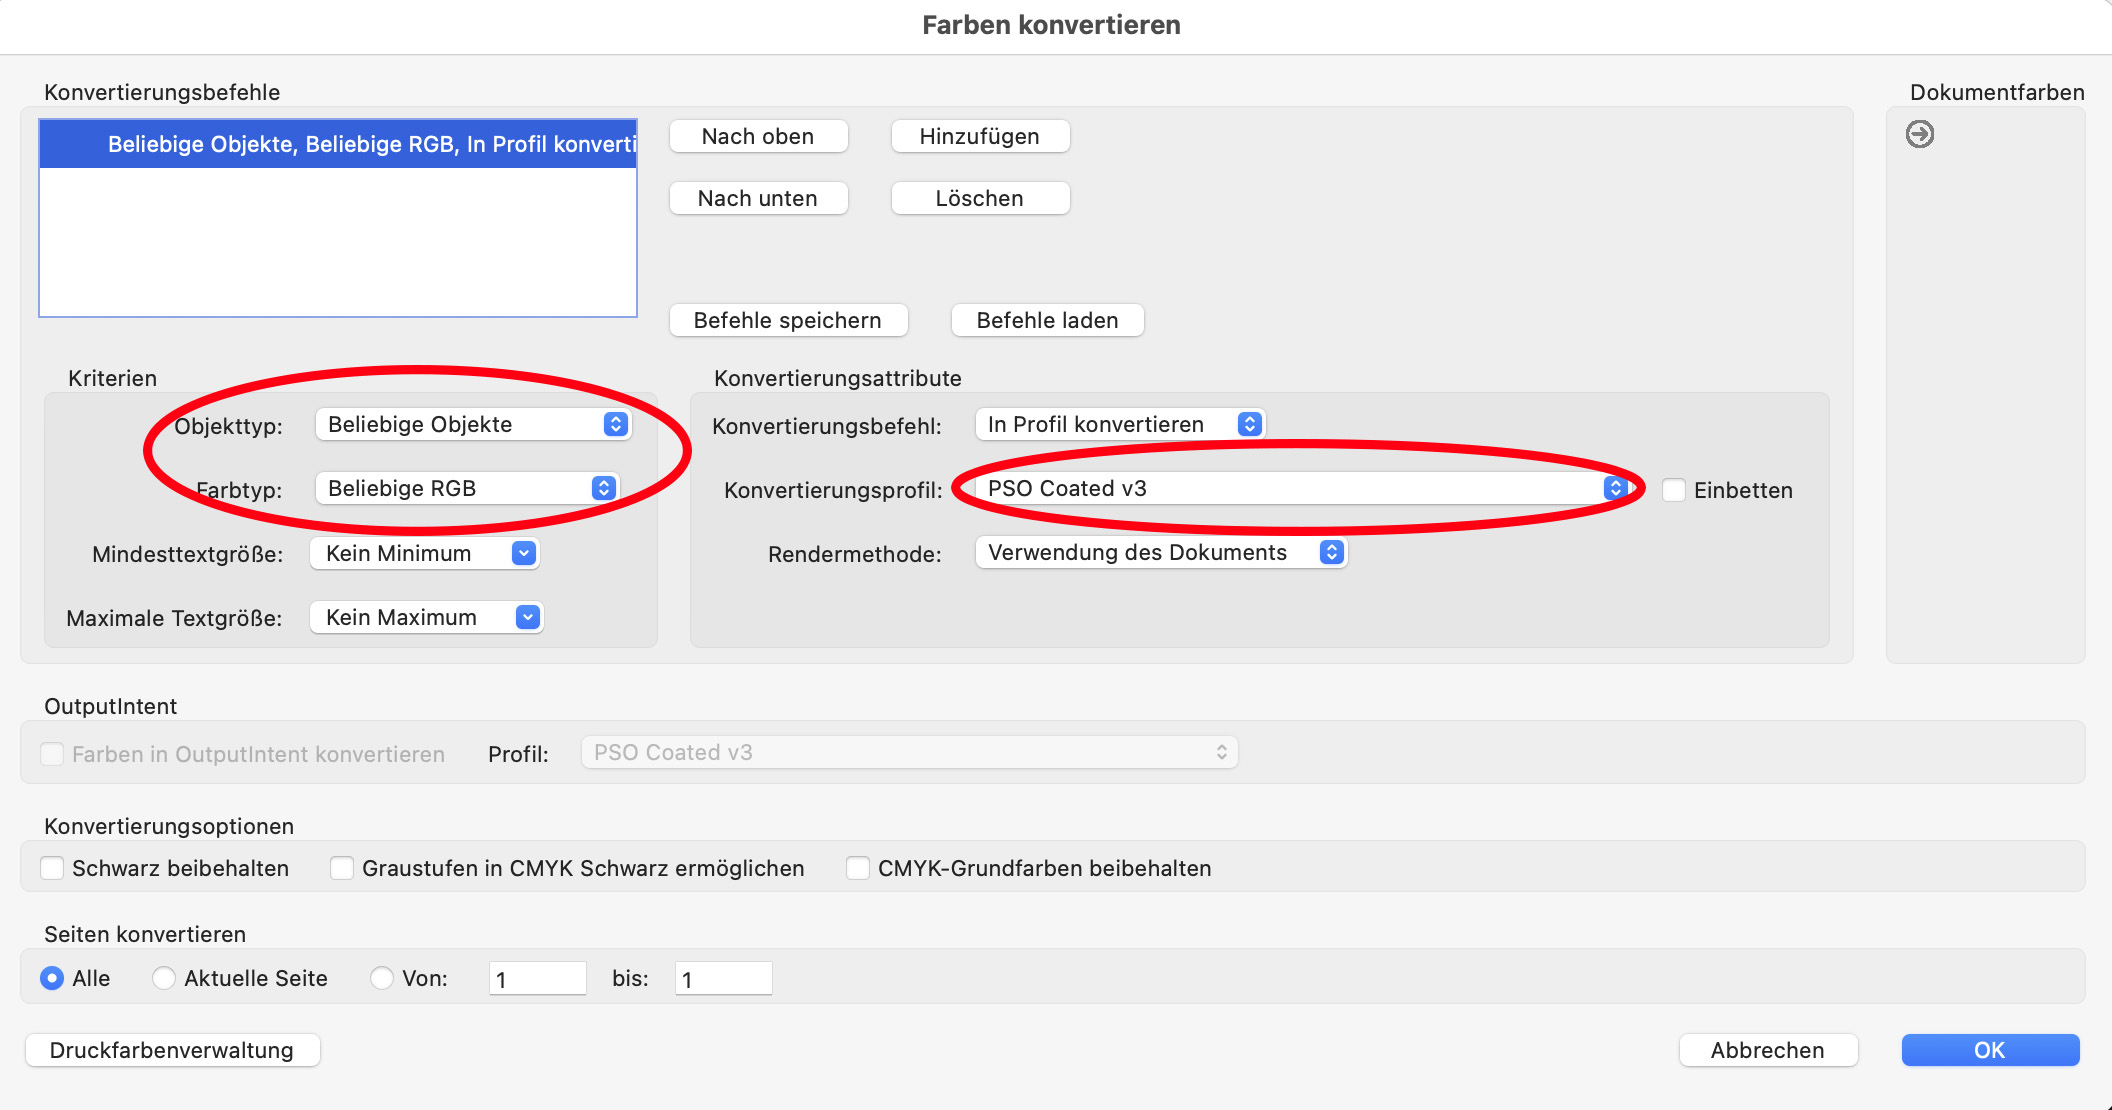2112x1110 pixels.
Task: Check Schwarz beibehalten option
Action: (53, 868)
